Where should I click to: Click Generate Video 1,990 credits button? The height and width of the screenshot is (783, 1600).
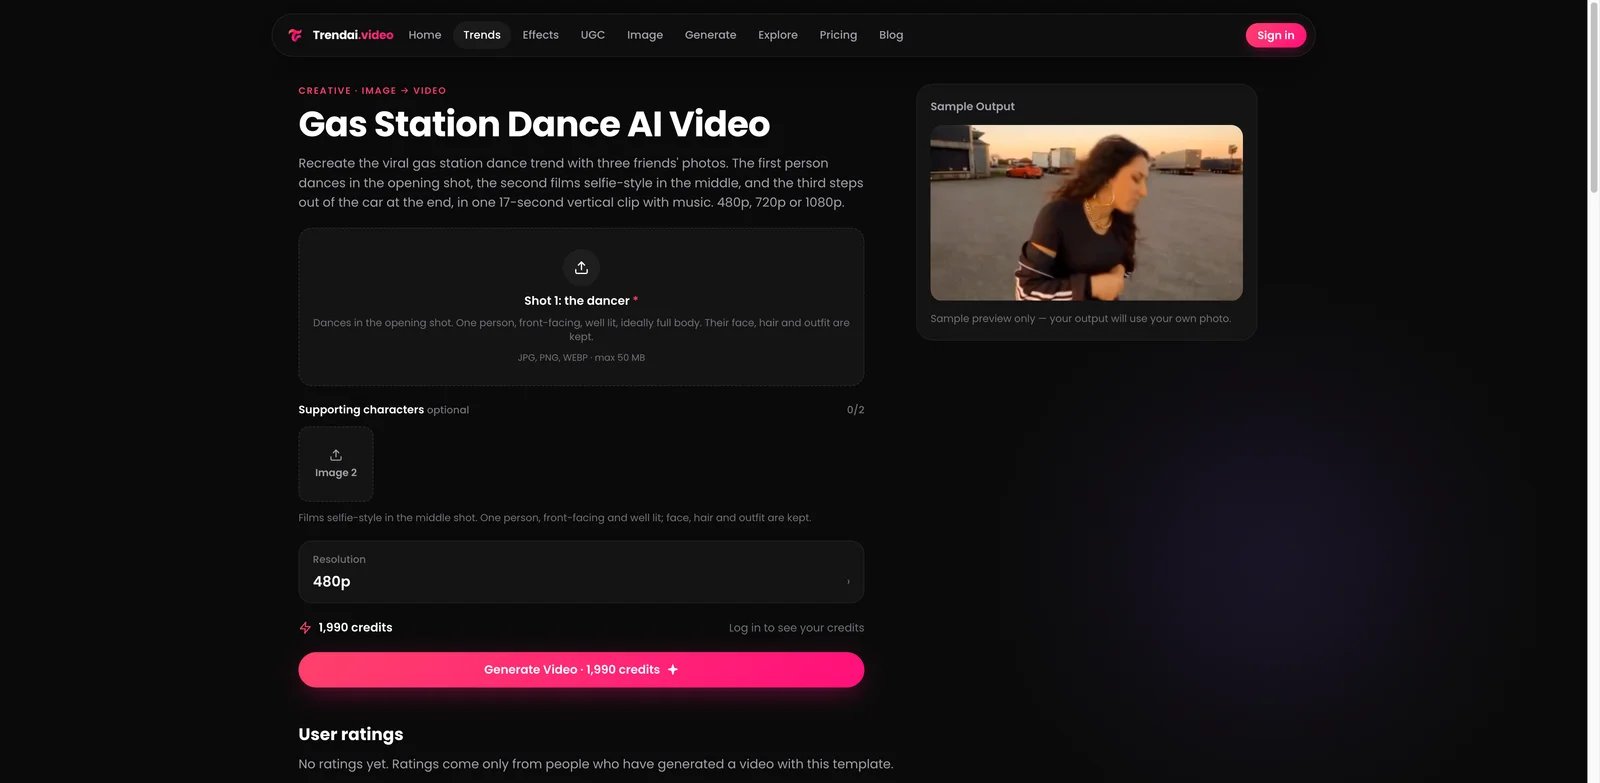(581, 670)
